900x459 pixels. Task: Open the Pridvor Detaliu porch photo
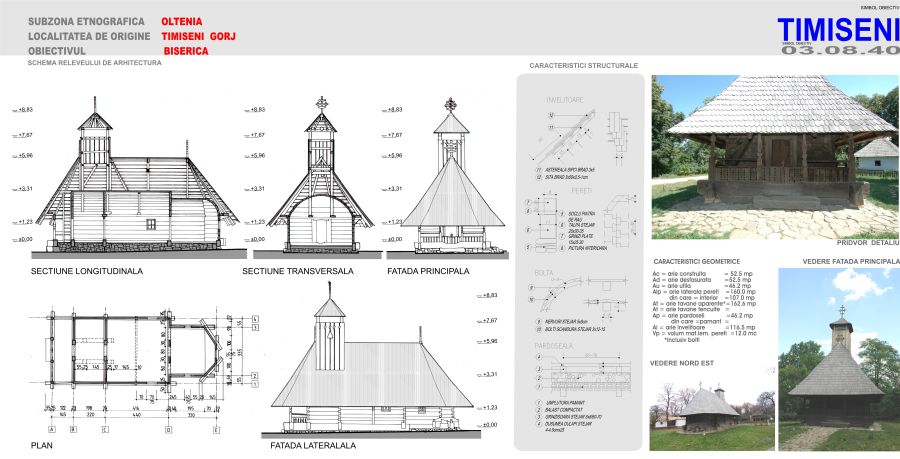tap(775, 155)
